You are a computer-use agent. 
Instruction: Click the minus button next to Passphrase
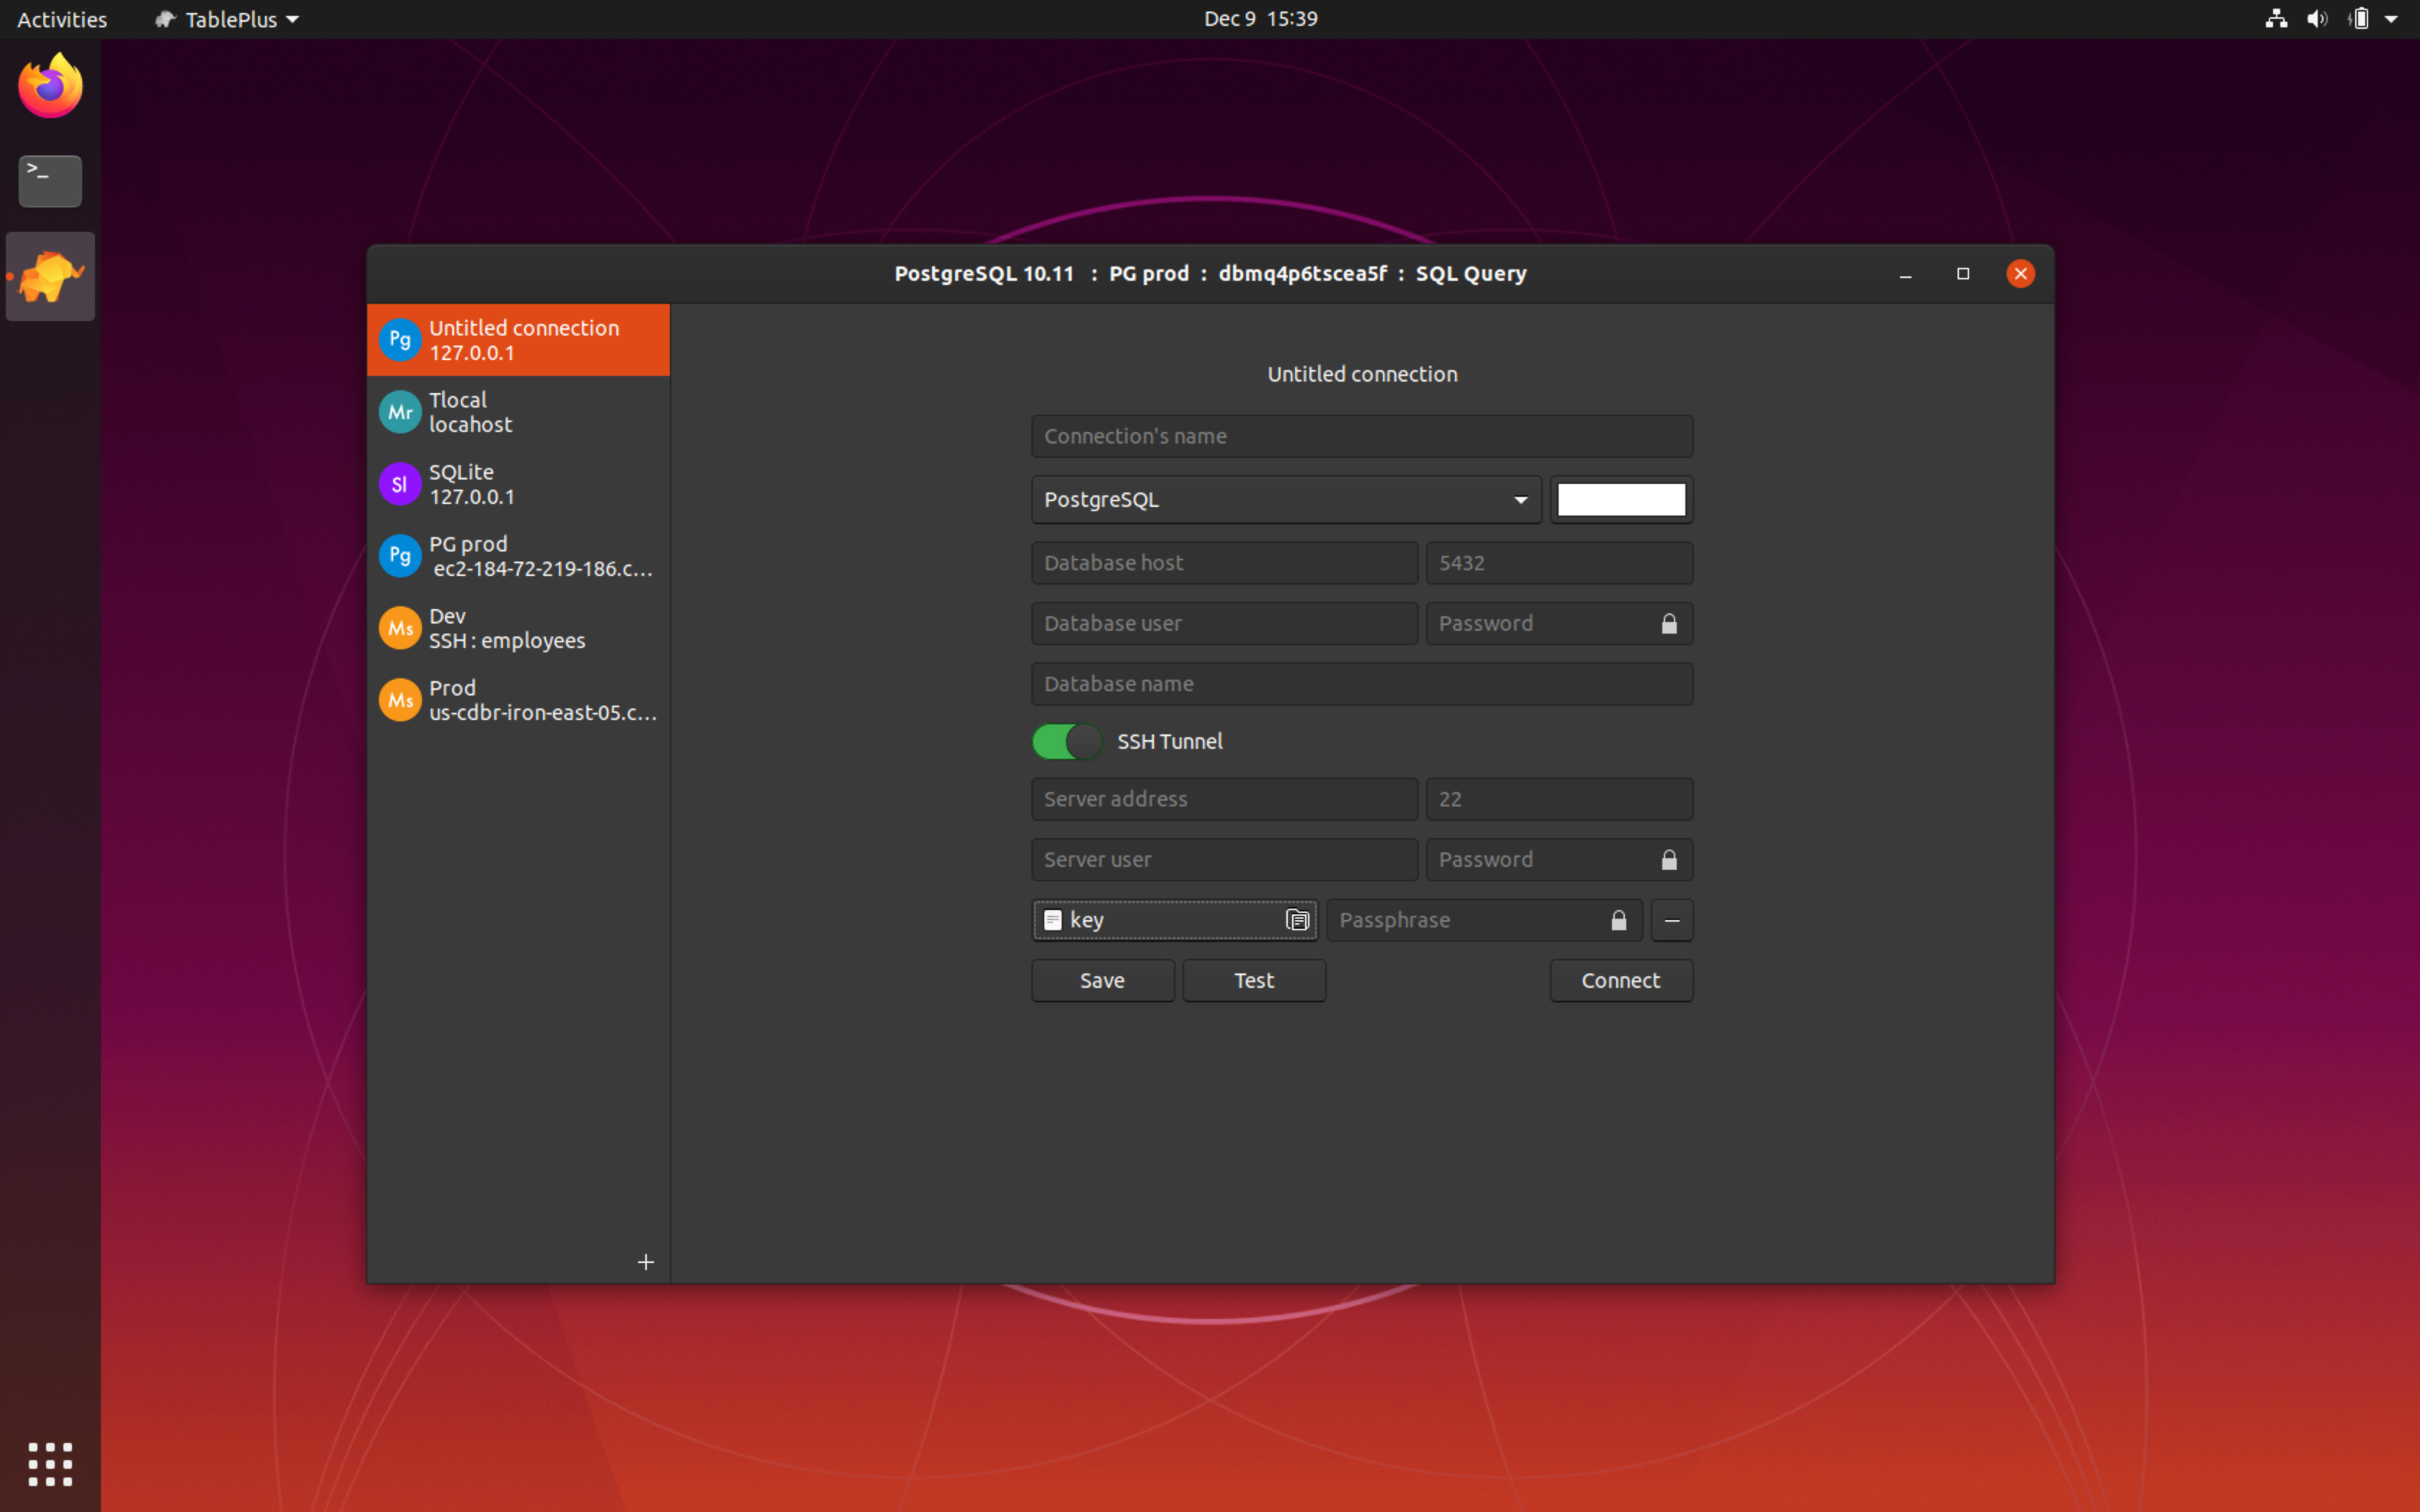[x=1669, y=919]
